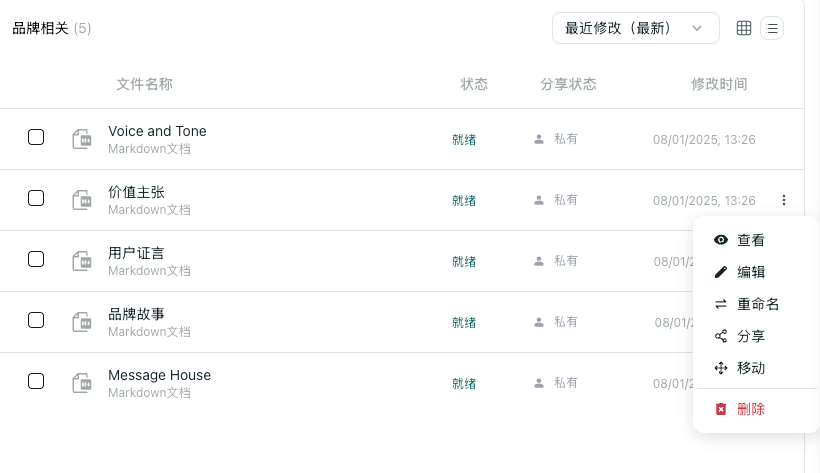The width and height of the screenshot is (820, 473).
Task: Click the 用户证言 Markdown file icon
Action: [82, 261]
